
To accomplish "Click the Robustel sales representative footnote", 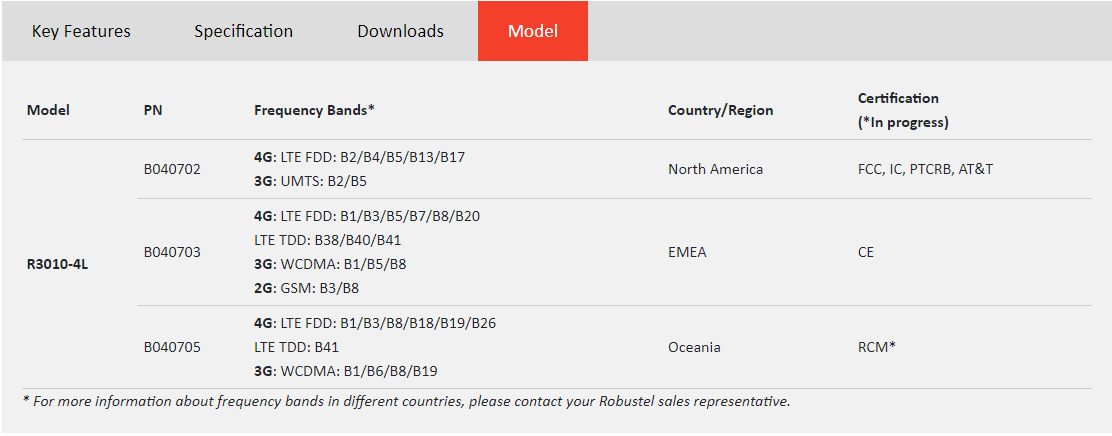I will 406,401.
